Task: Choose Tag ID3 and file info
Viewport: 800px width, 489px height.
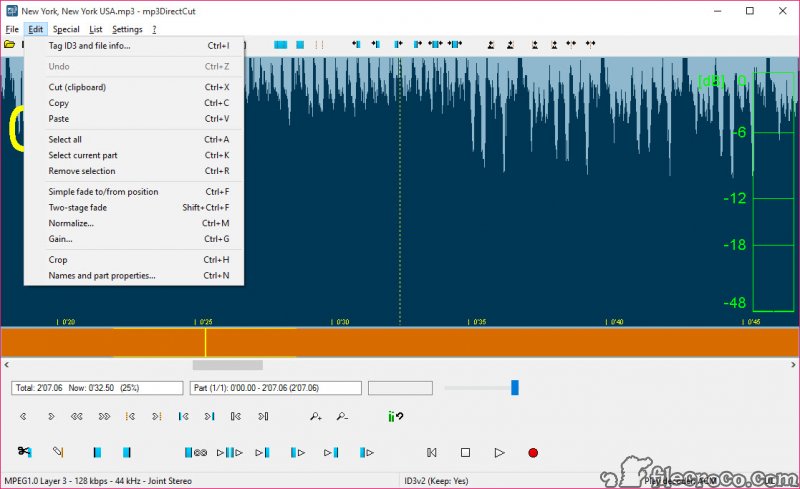Action: 134,45
